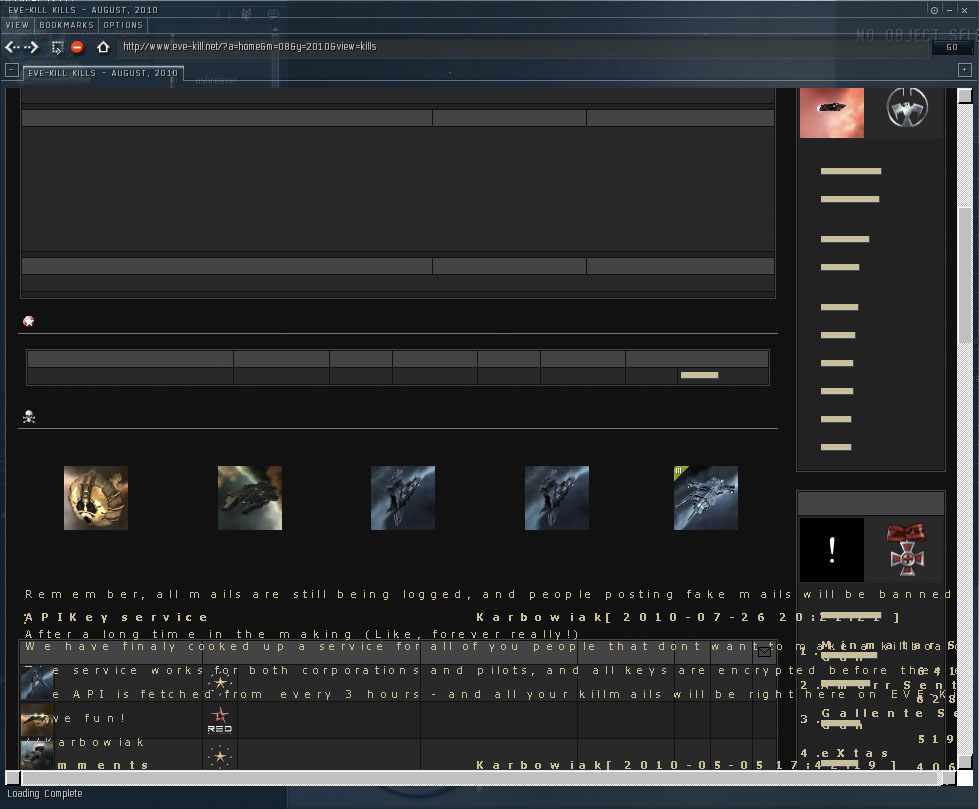Click 'Karbowiak[ 2010-07-26' author stamp
This screenshot has width=979, height=809.
pos(687,617)
